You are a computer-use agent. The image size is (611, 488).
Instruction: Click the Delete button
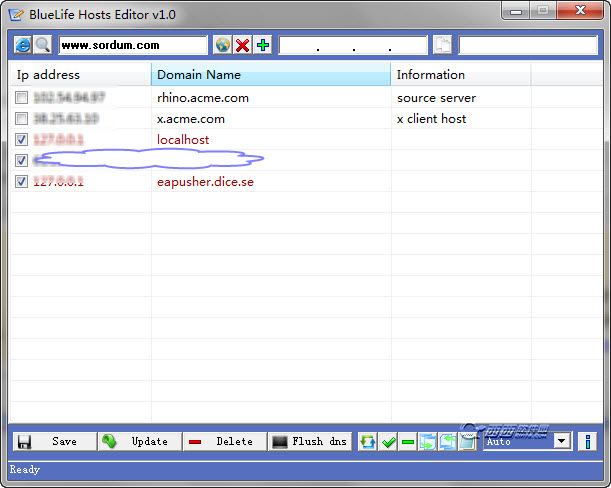[225, 442]
